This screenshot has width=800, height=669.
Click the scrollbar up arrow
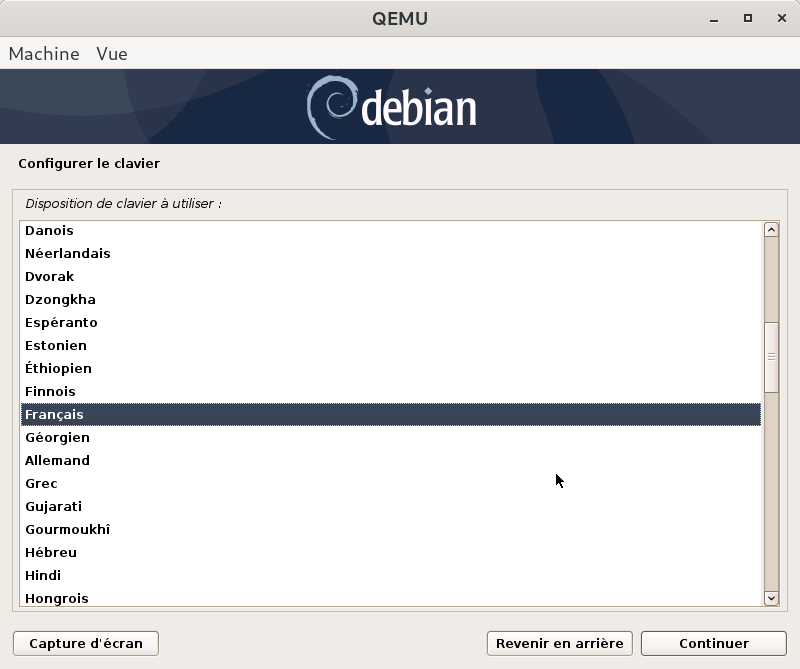(771, 230)
